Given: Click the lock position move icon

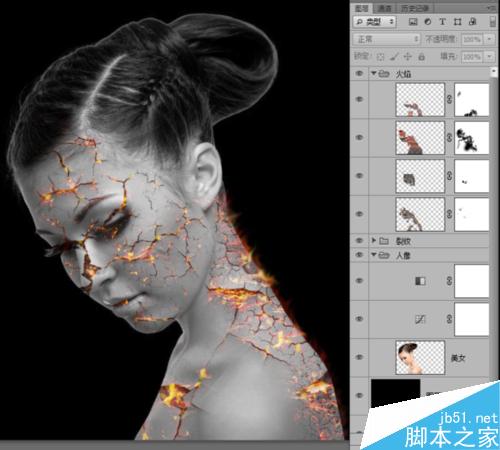Looking at the screenshot, I should [x=408, y=57].
